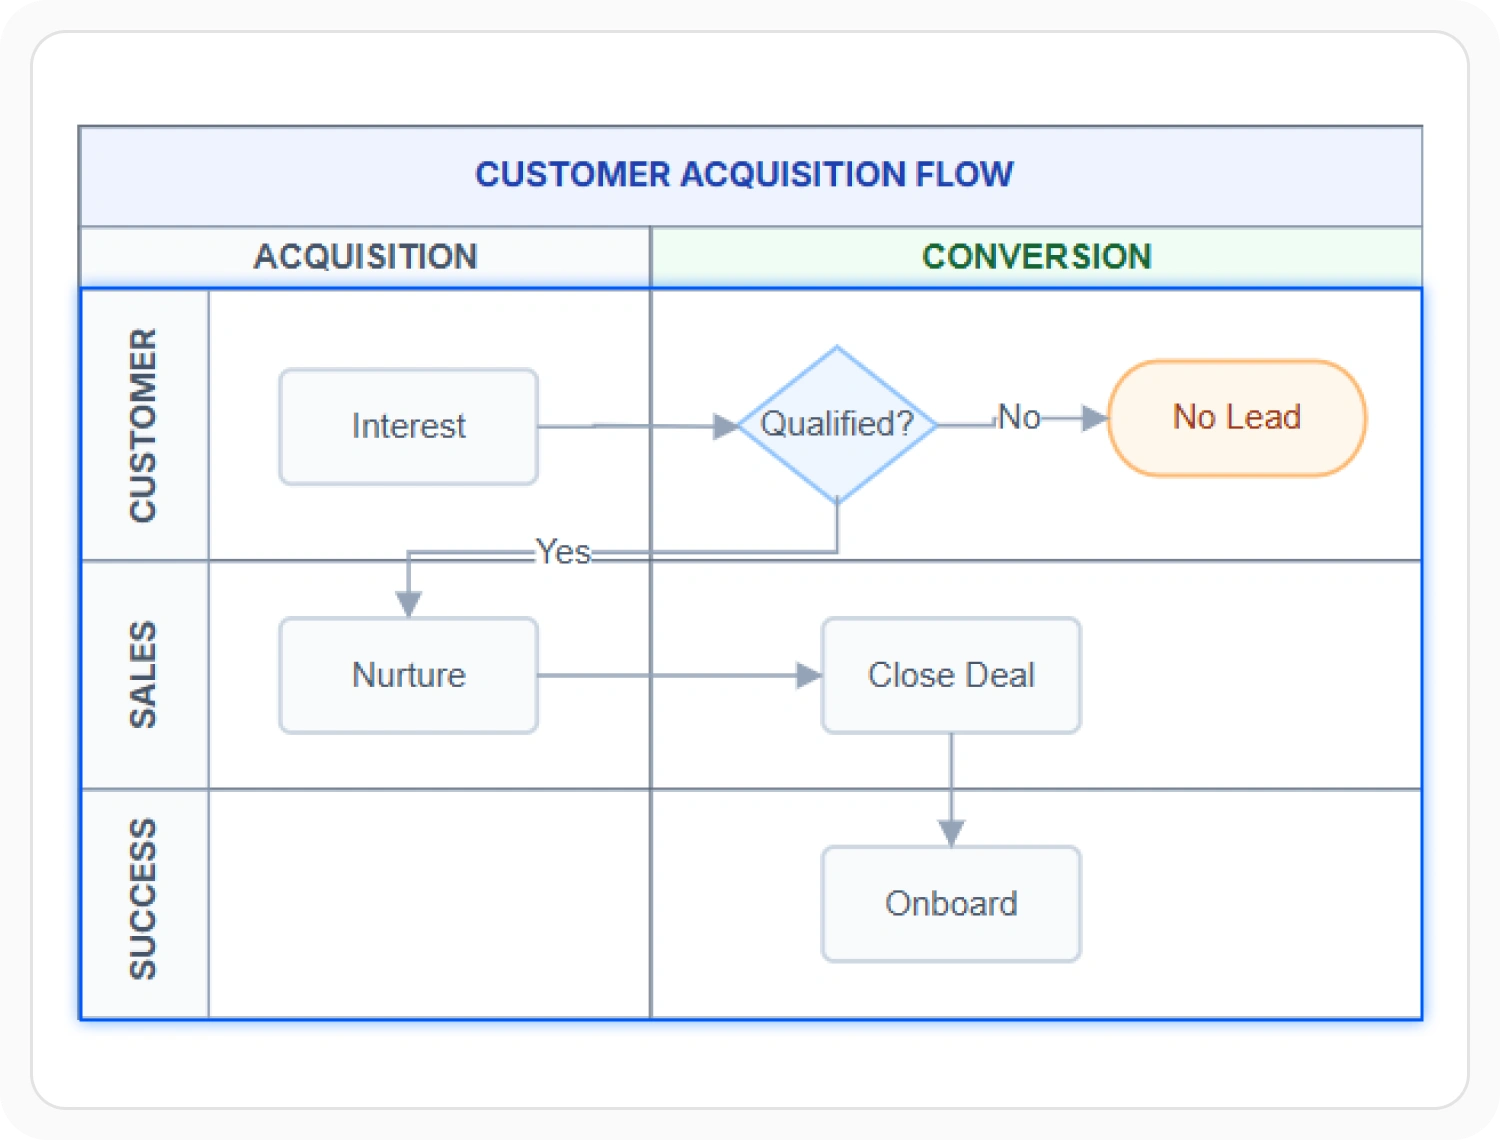Click the No connector label
The width and height of the screenshot is (1500, 1140).
(x=1019, y=417)
